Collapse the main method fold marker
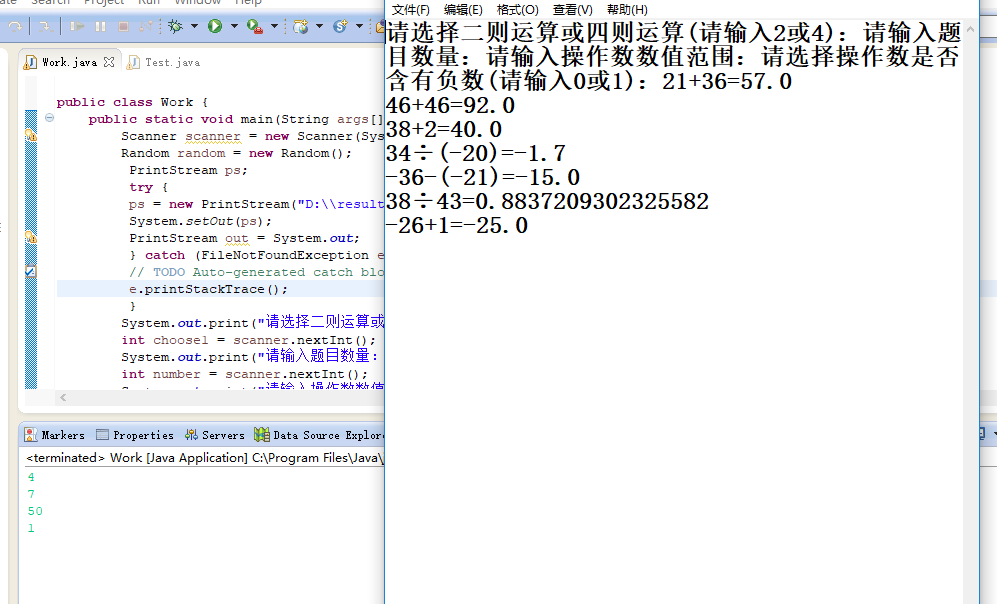Screen dimensions: 997x604 49,118
